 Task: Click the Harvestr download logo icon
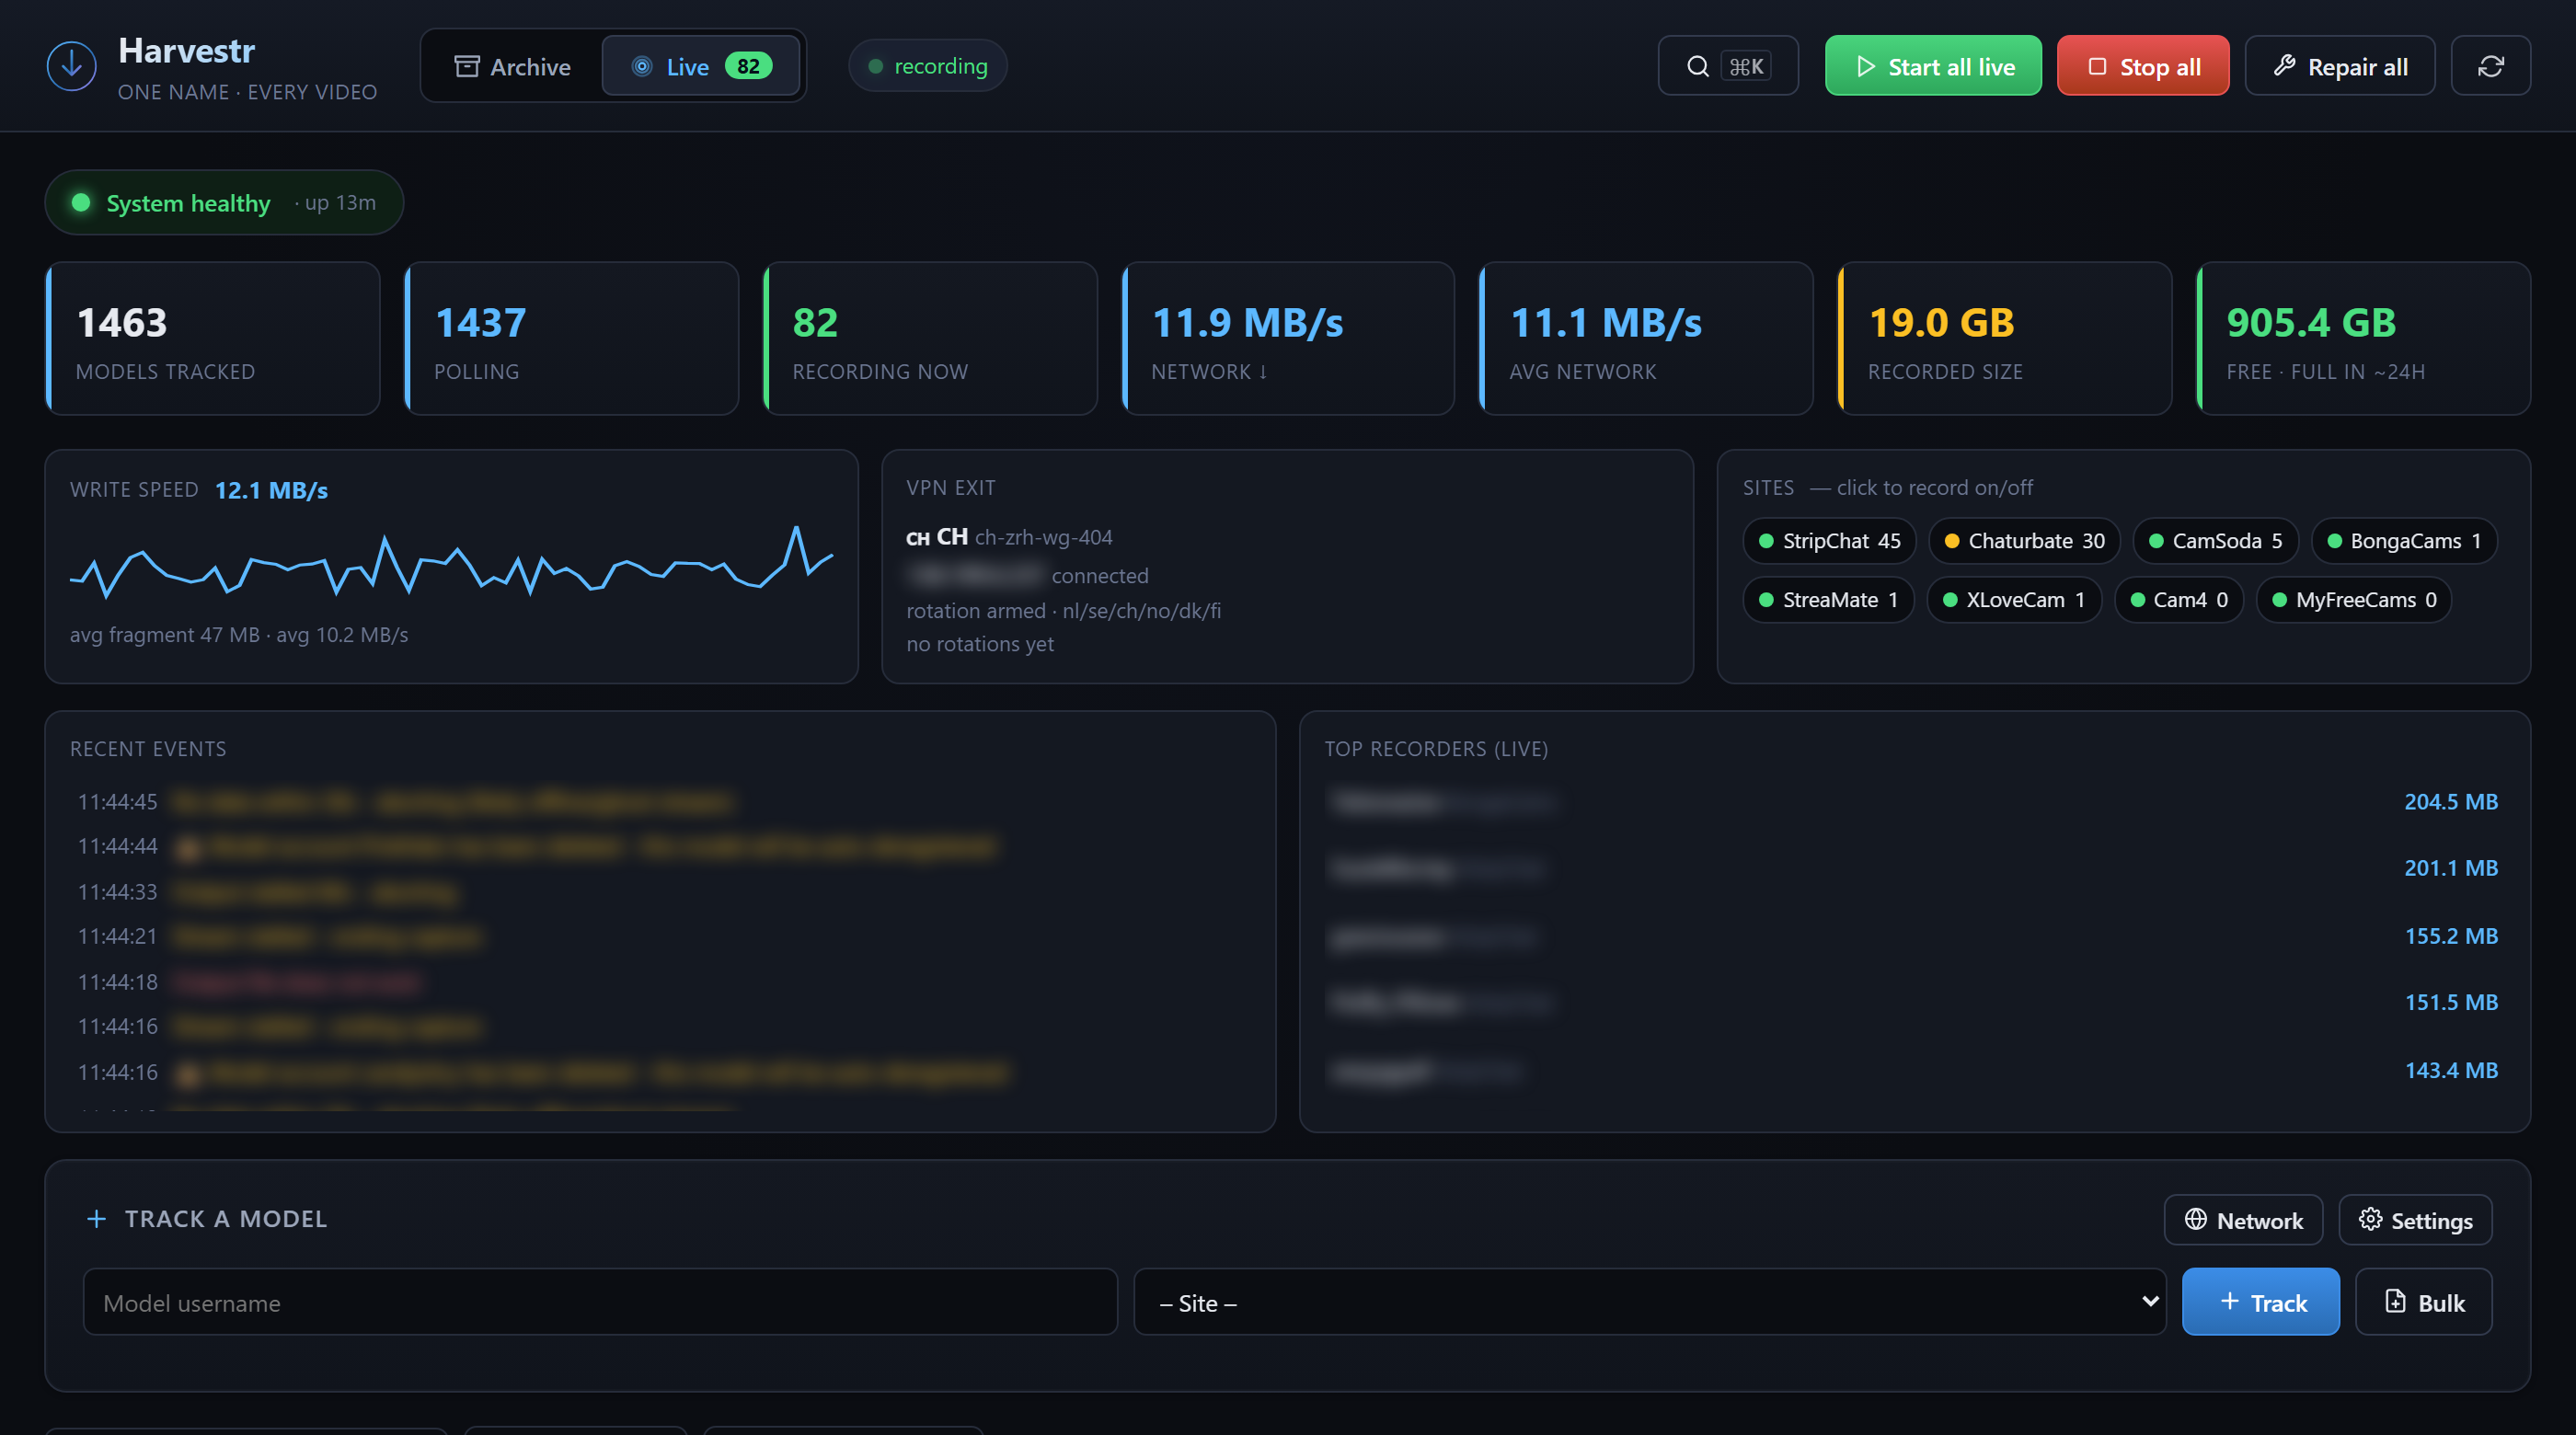click(72, 66)
